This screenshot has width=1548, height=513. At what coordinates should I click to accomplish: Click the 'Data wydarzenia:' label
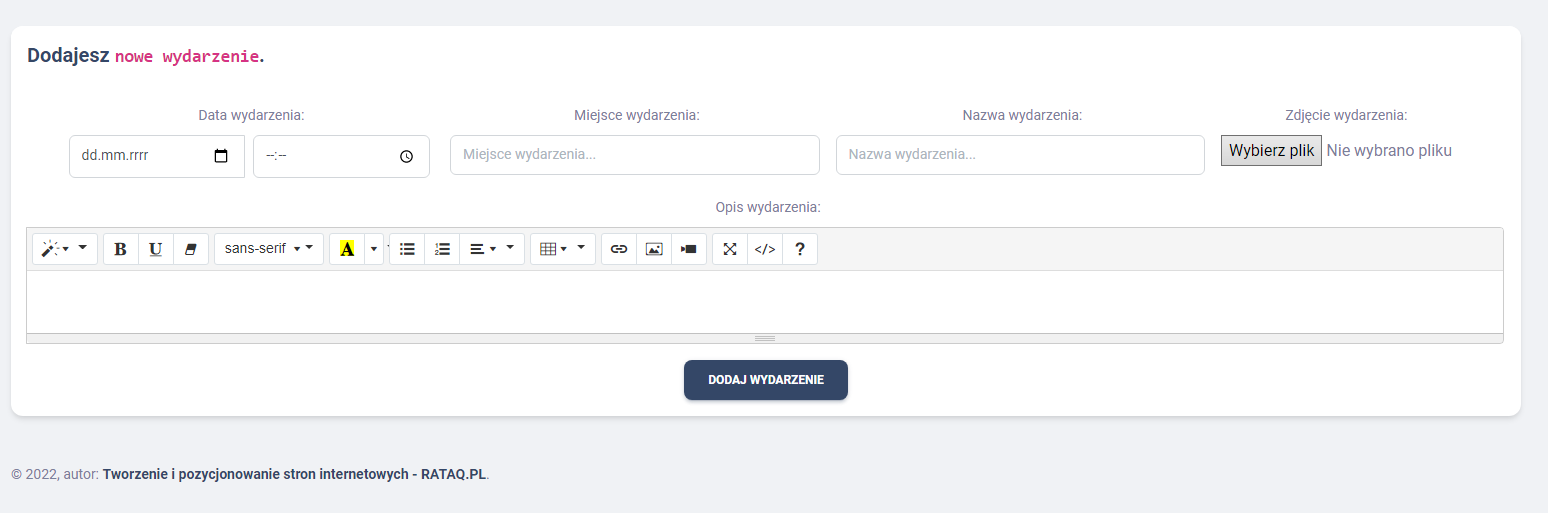251,115
